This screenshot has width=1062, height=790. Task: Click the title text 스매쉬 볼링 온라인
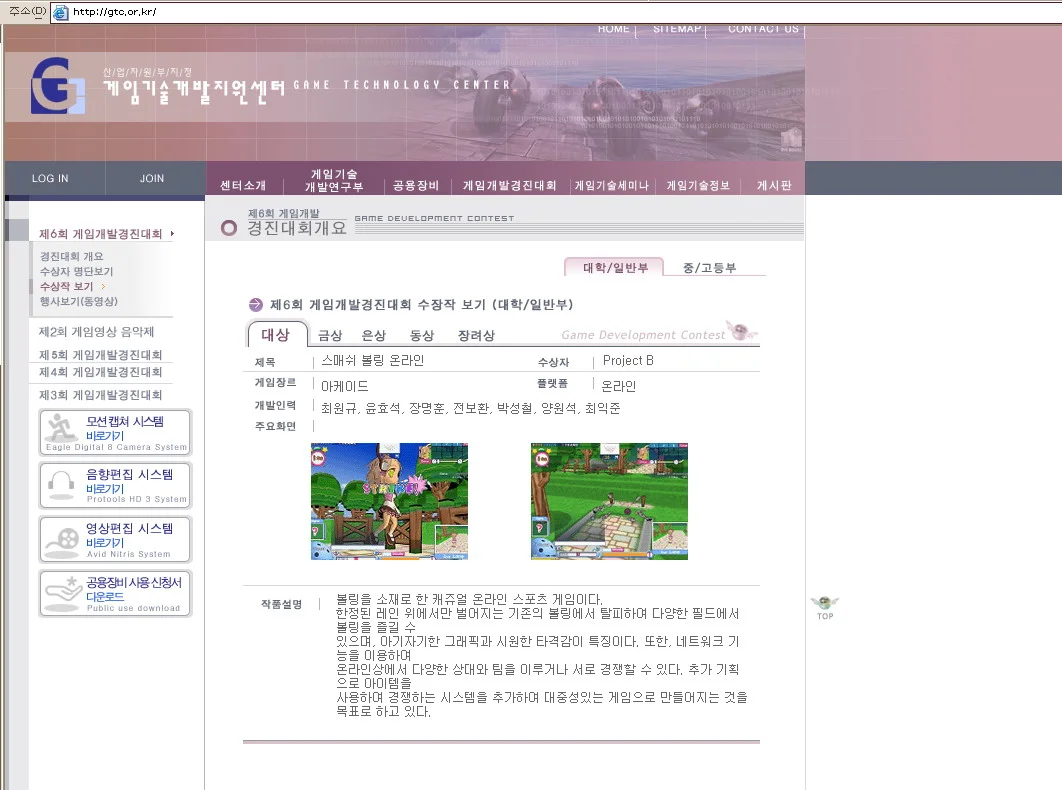373,360
